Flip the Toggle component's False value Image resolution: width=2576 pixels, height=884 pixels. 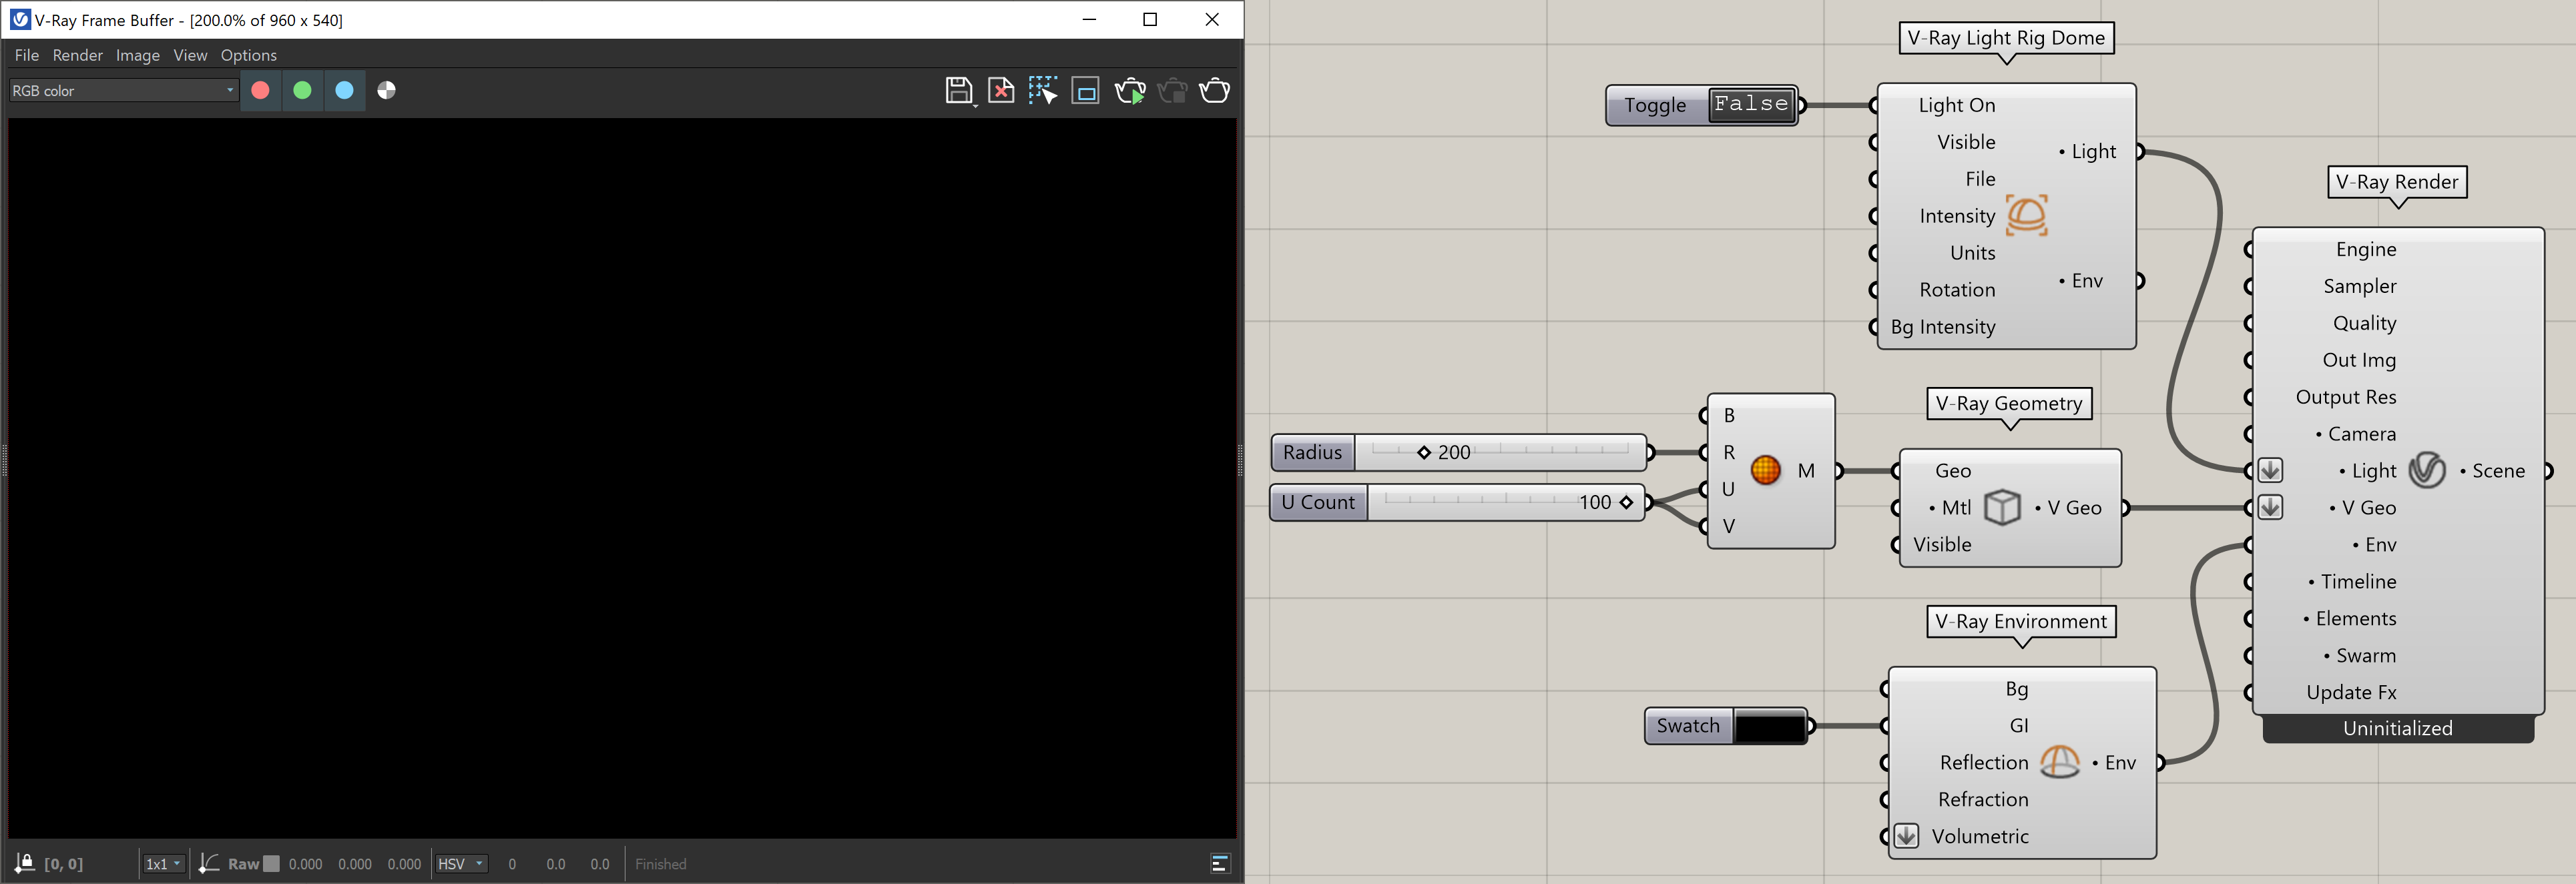point(1751,104)
